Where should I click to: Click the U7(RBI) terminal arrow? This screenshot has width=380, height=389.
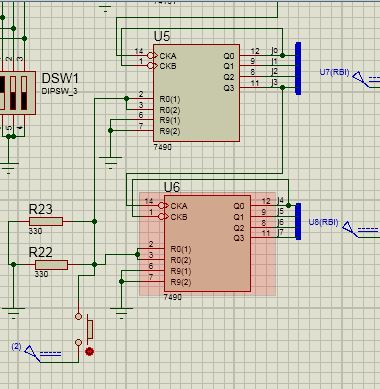click(x=360, y=78)
